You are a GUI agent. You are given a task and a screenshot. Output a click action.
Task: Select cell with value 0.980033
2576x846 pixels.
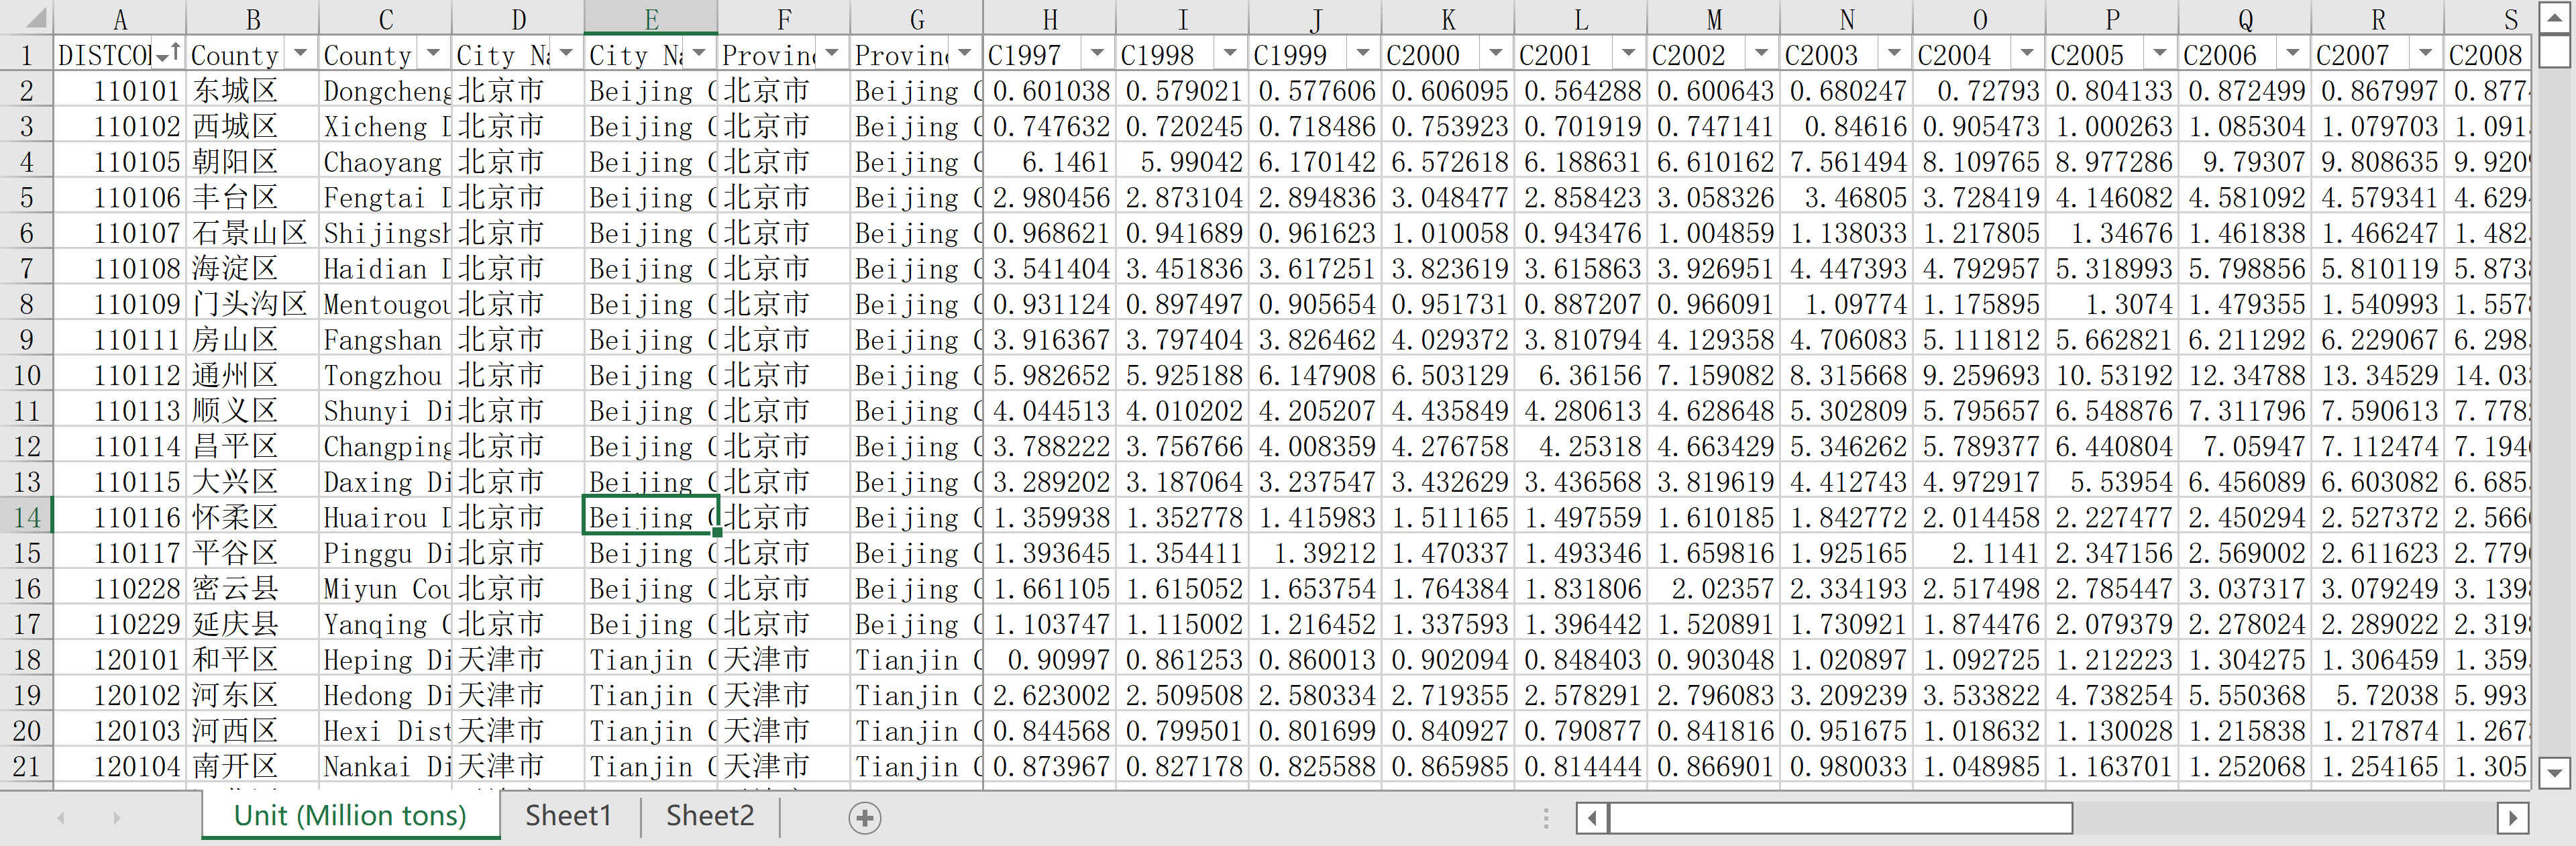(x=1847, y=766)
